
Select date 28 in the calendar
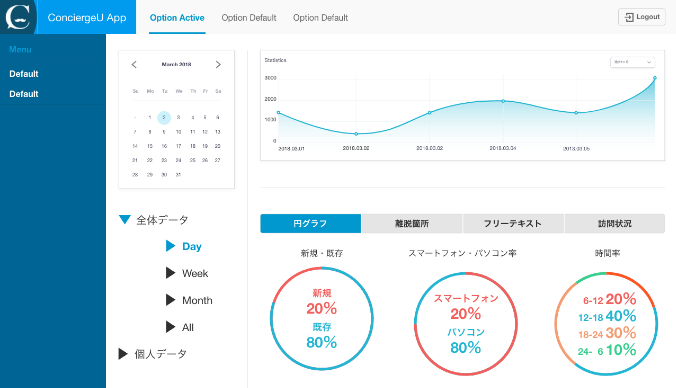point(135,175)
